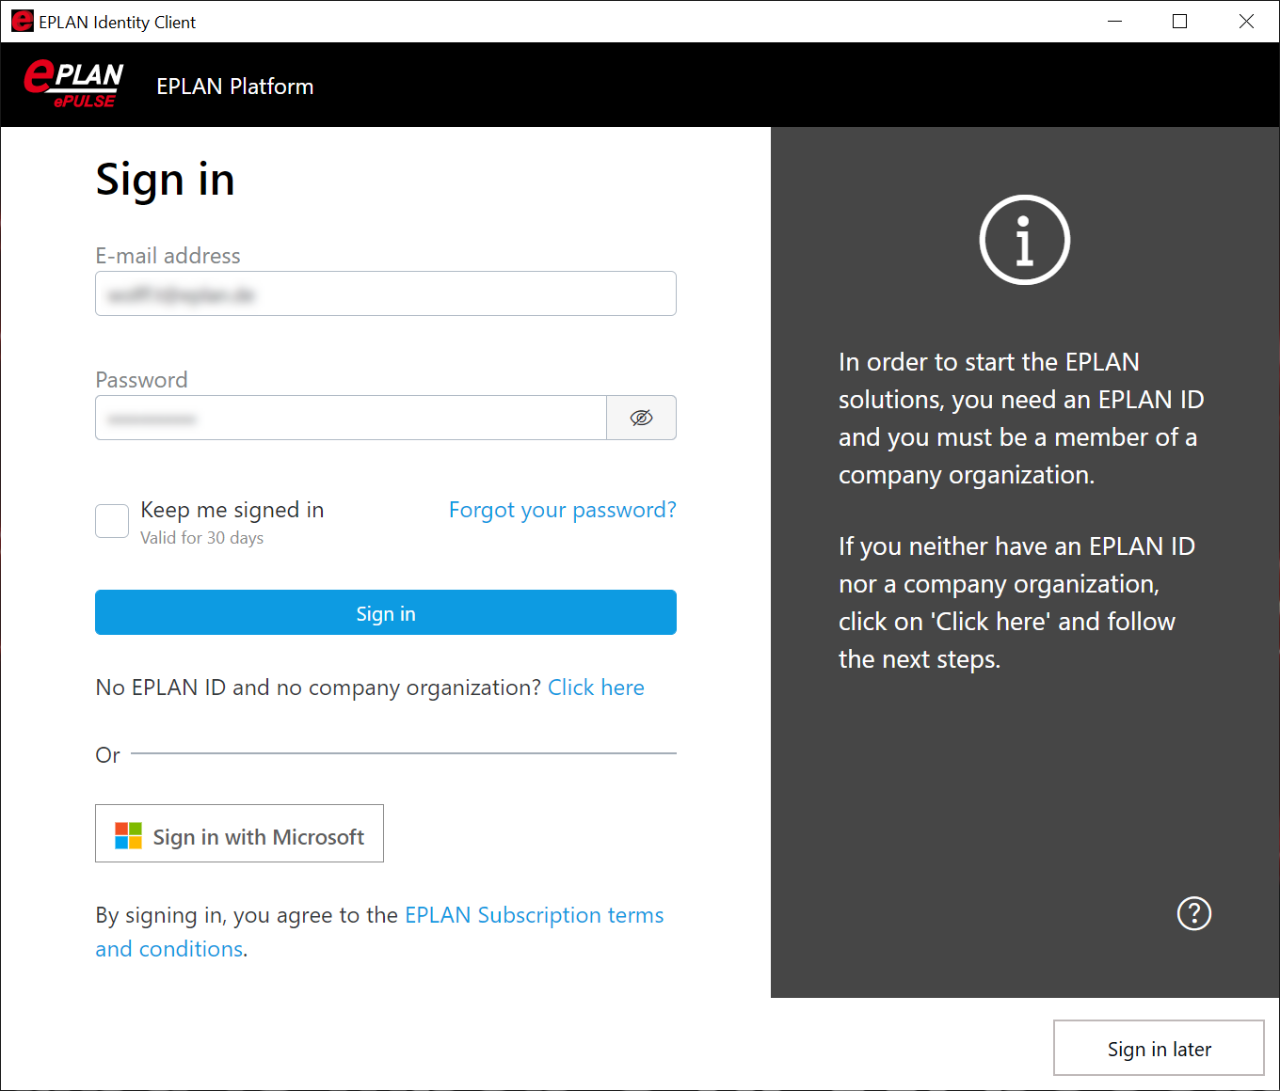Image resolution: width=1280 pixels, height=1091 pixels.
Task: Toggle password visibility with the eye icon
Action: [x=641, y=417]
